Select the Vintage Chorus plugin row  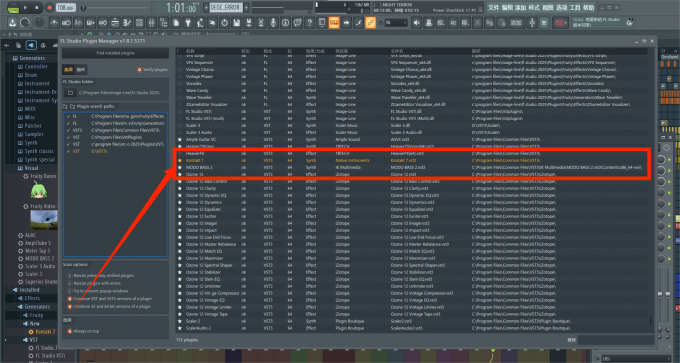click(412, 69)
